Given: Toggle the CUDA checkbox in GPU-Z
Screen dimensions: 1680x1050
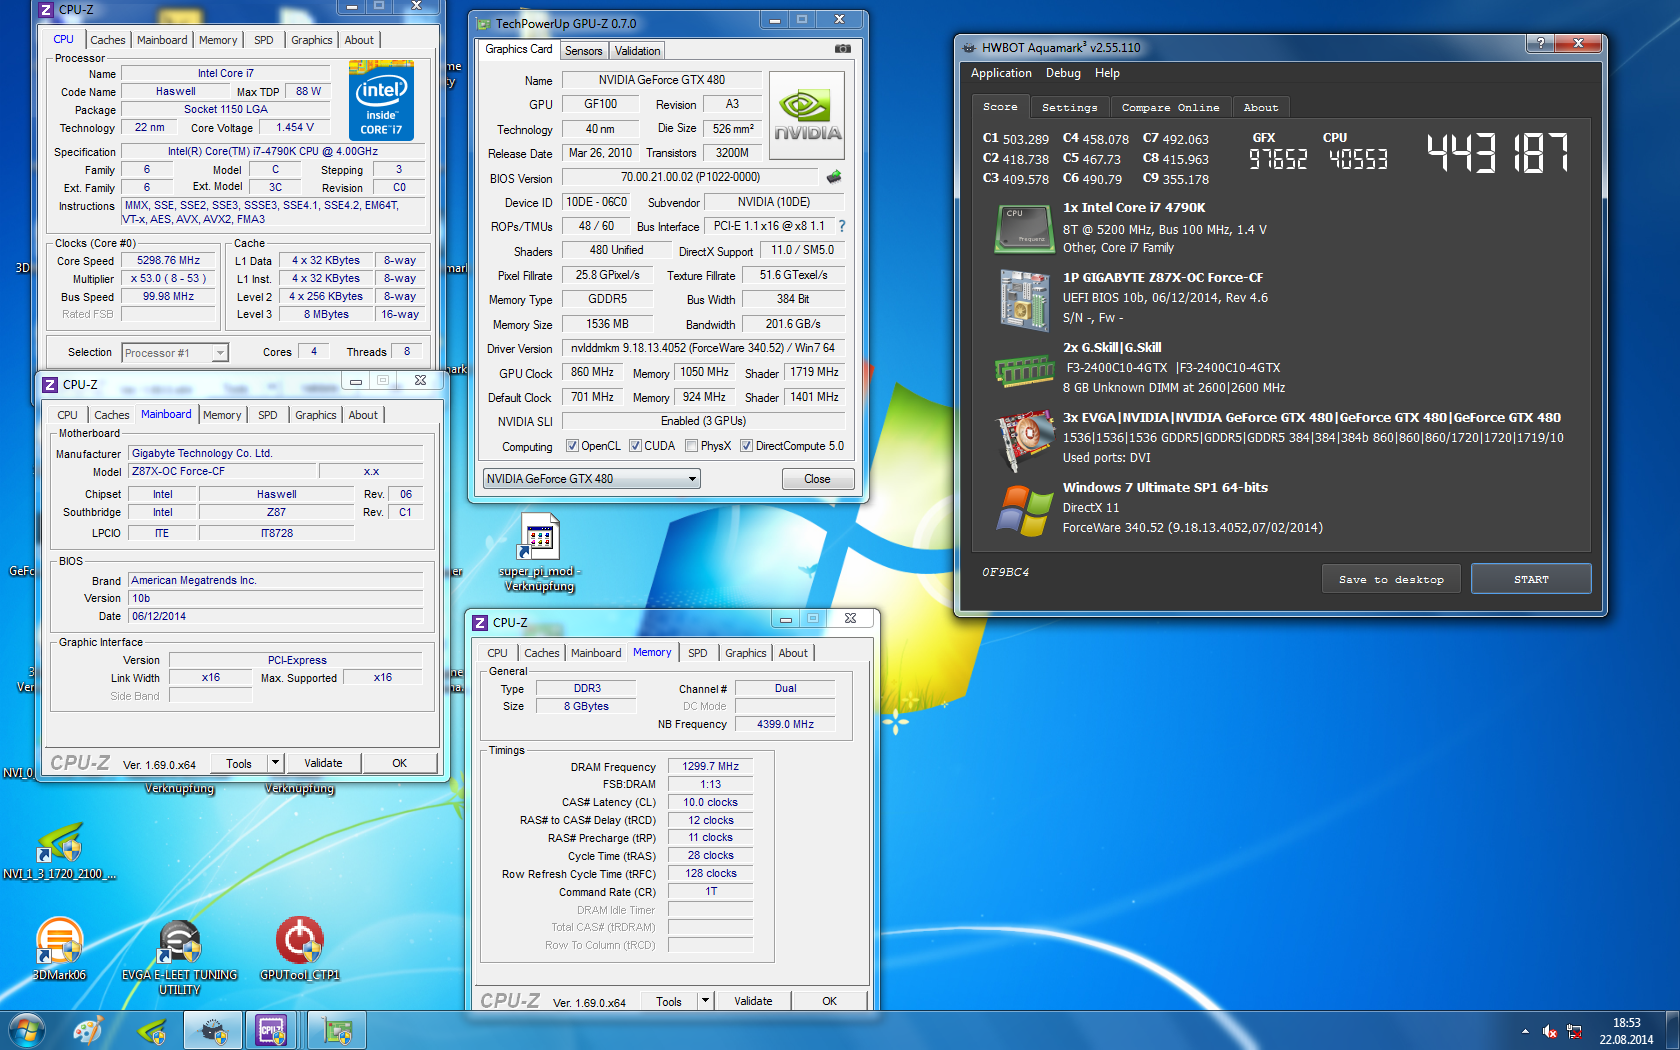Looking at the screenshot, I should [635, 446].
